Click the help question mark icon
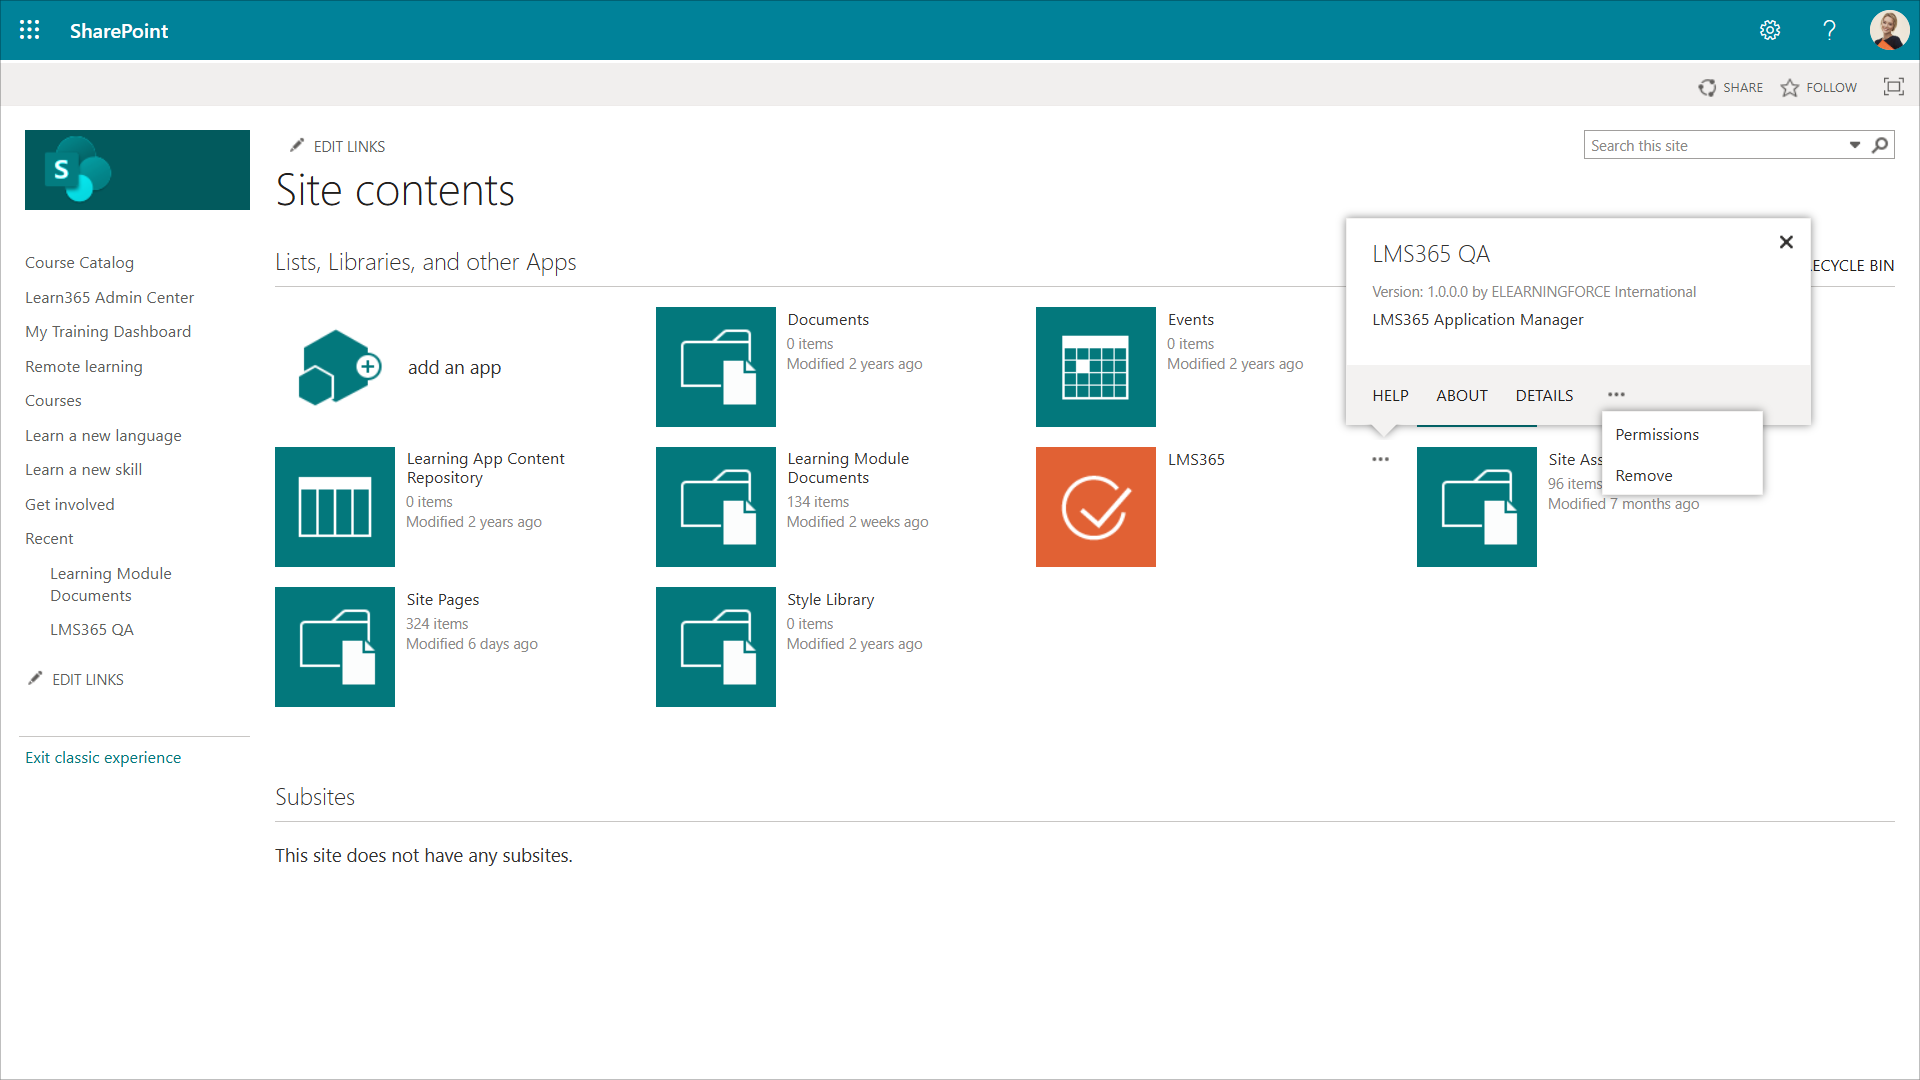 coord(1829,30)
